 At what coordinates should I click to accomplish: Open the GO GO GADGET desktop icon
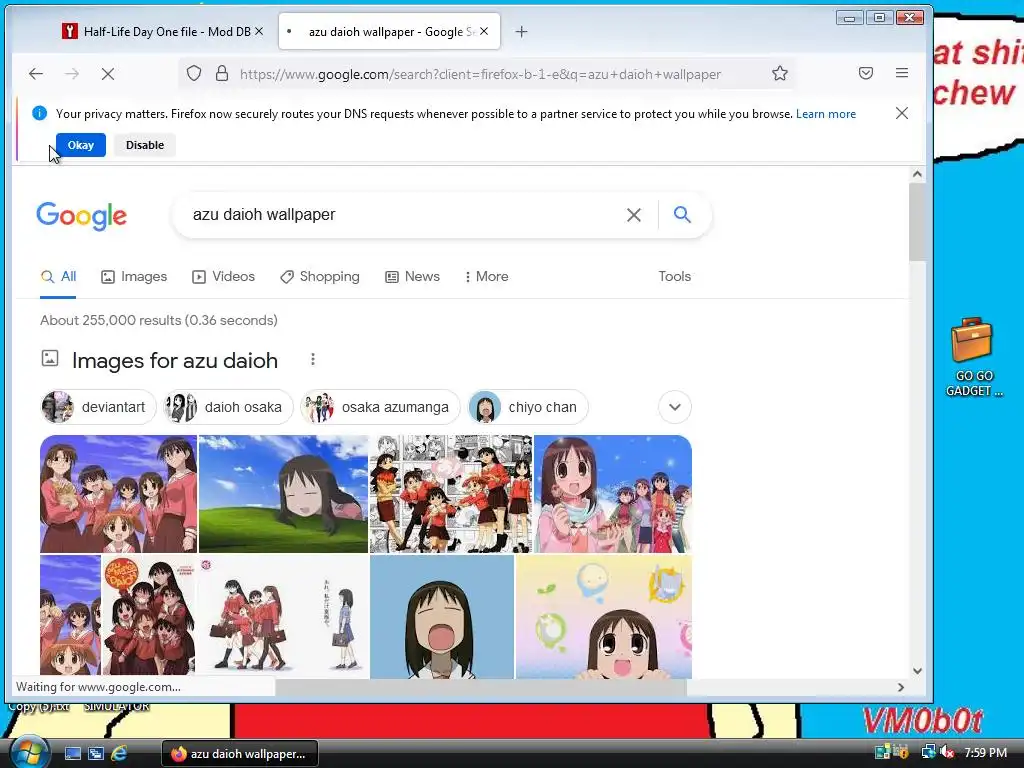coord(973,357)
